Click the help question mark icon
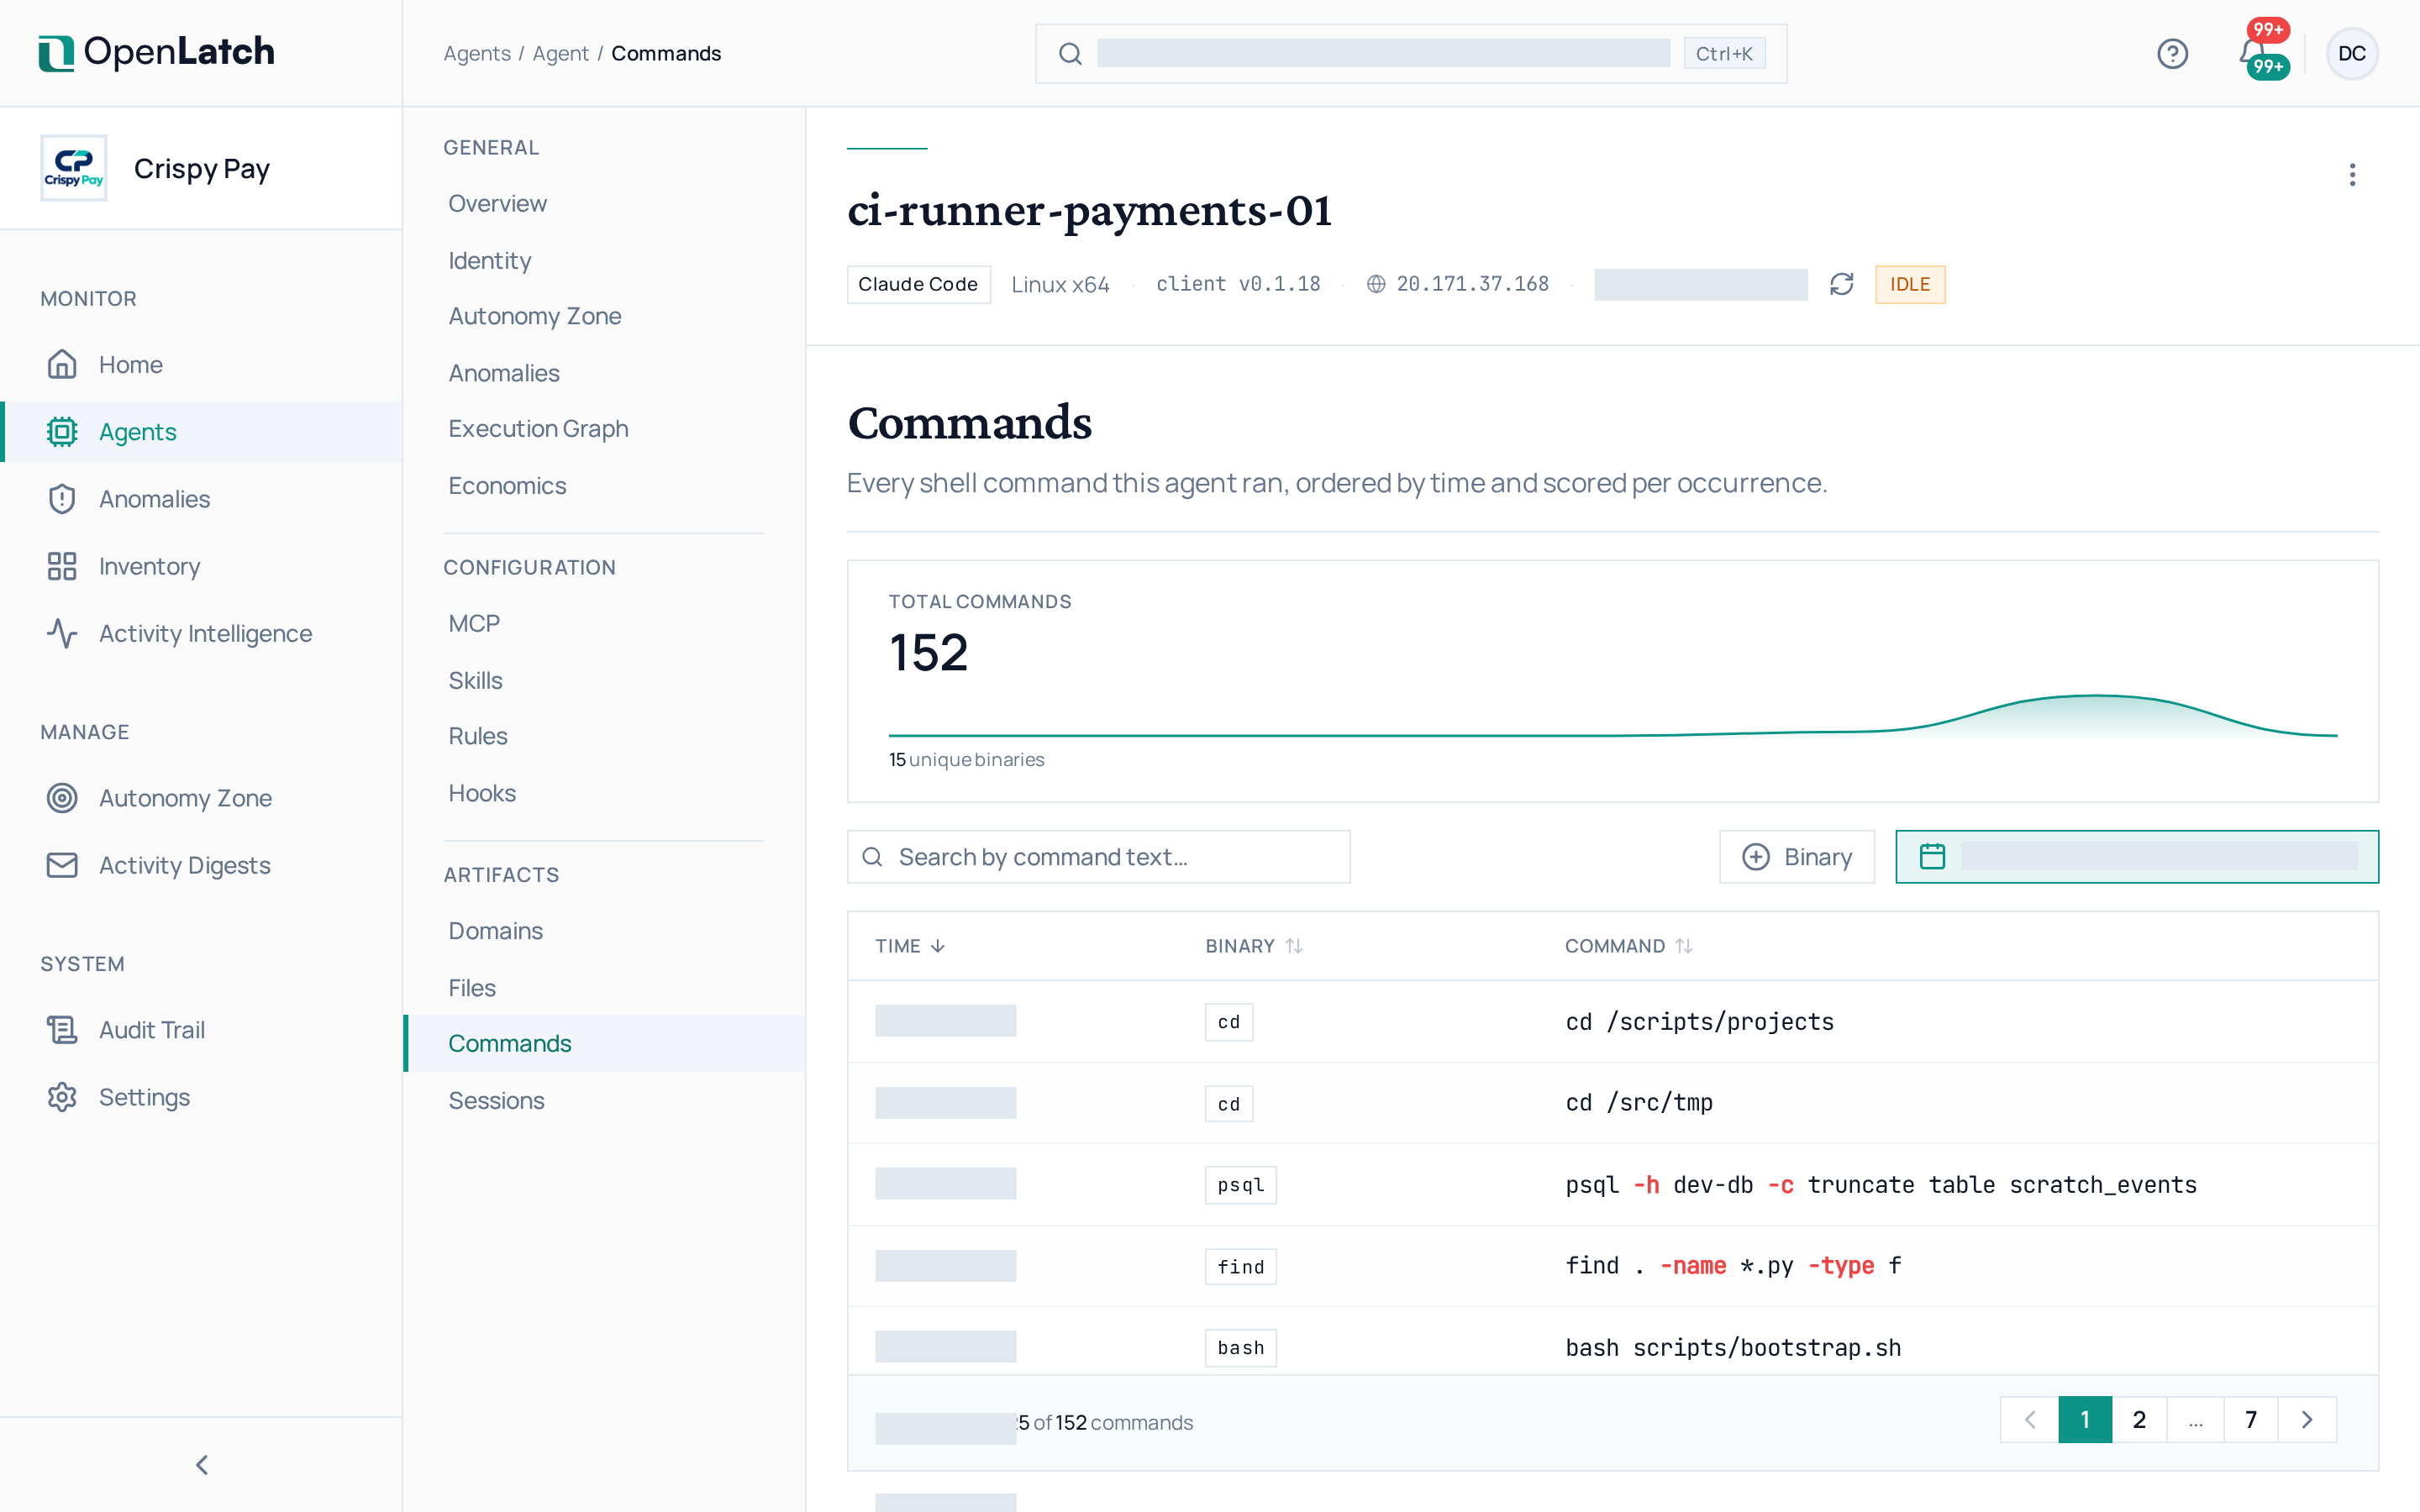 click(x=2172, y=53)
